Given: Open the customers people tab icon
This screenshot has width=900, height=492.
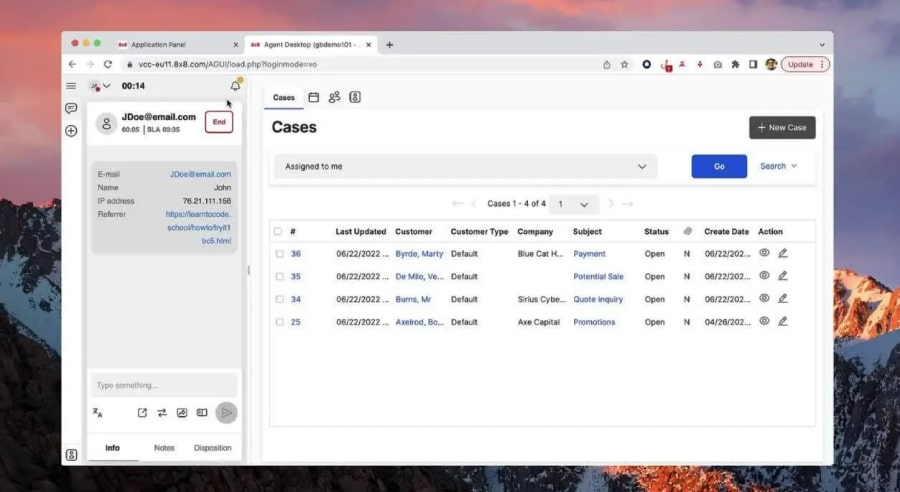Looking at the screenshot, I should pyautogui.click(x=334, y=98).
